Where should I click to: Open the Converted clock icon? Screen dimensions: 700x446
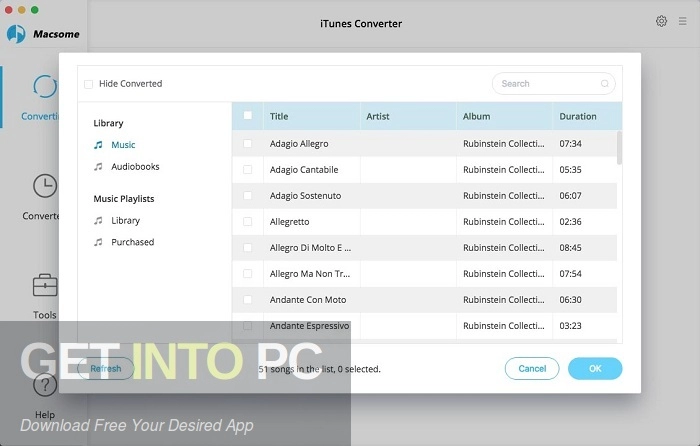(x=45, y=186)
